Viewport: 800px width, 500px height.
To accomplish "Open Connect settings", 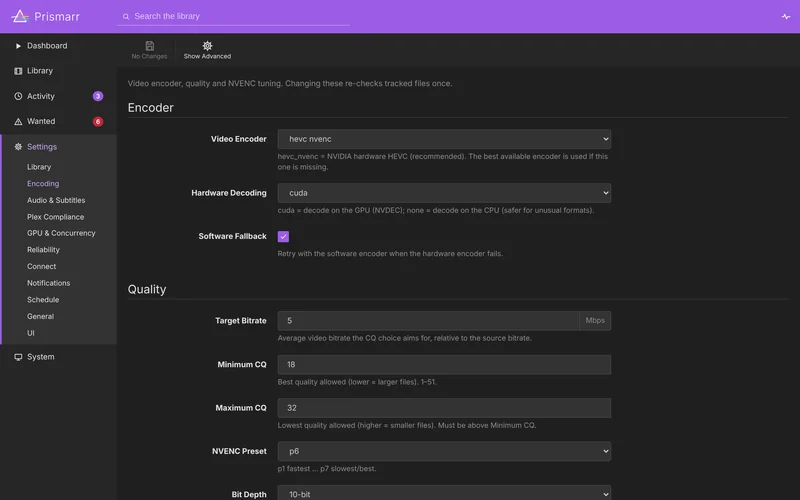I will click(x=41, y=266).
